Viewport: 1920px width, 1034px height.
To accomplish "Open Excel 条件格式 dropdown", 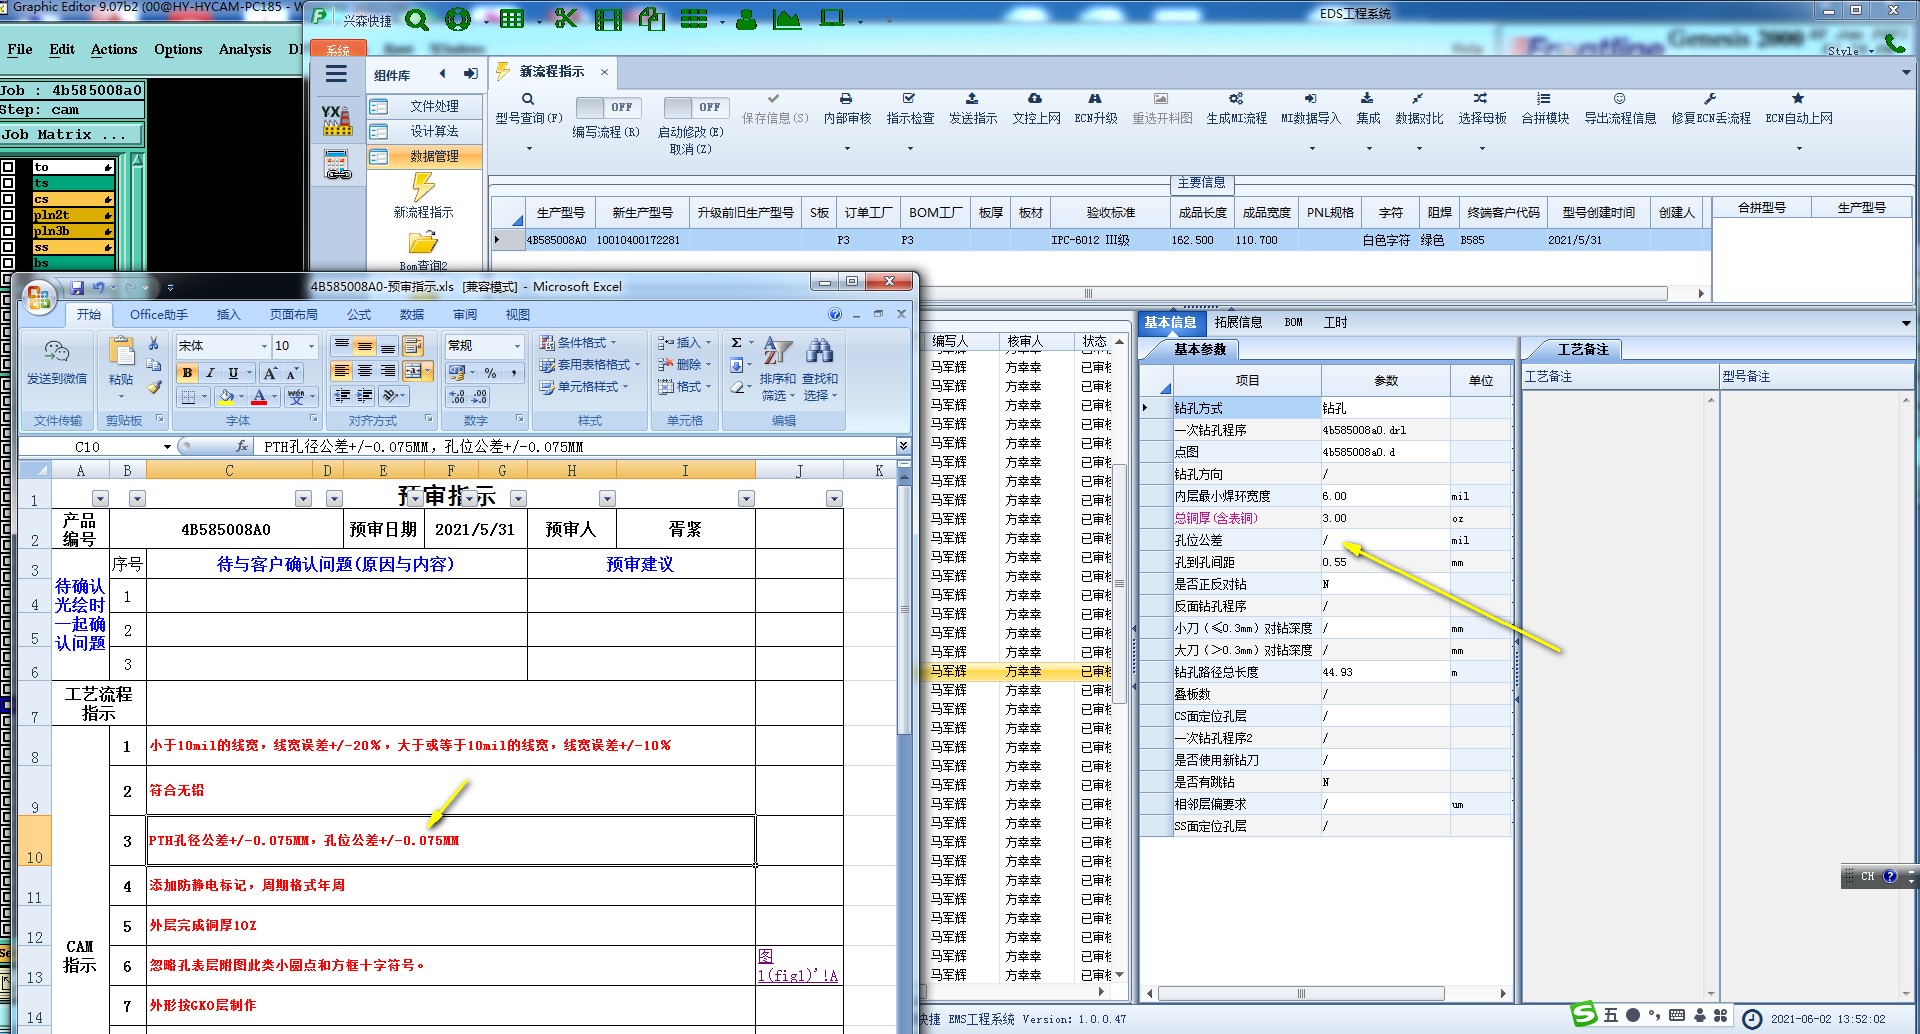I will click(x=577, y=343).
